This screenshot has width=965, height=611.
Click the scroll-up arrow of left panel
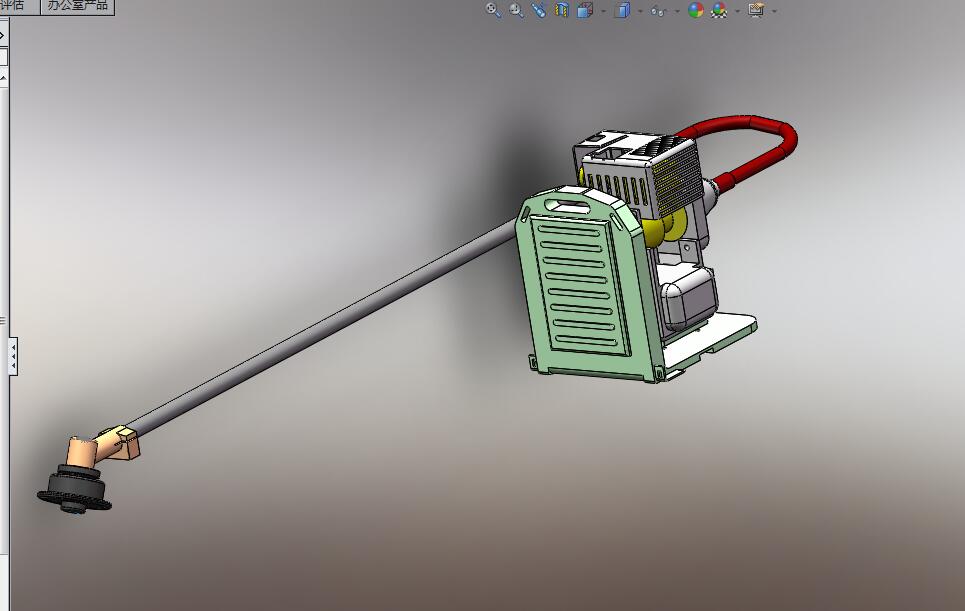pos(3,78)
